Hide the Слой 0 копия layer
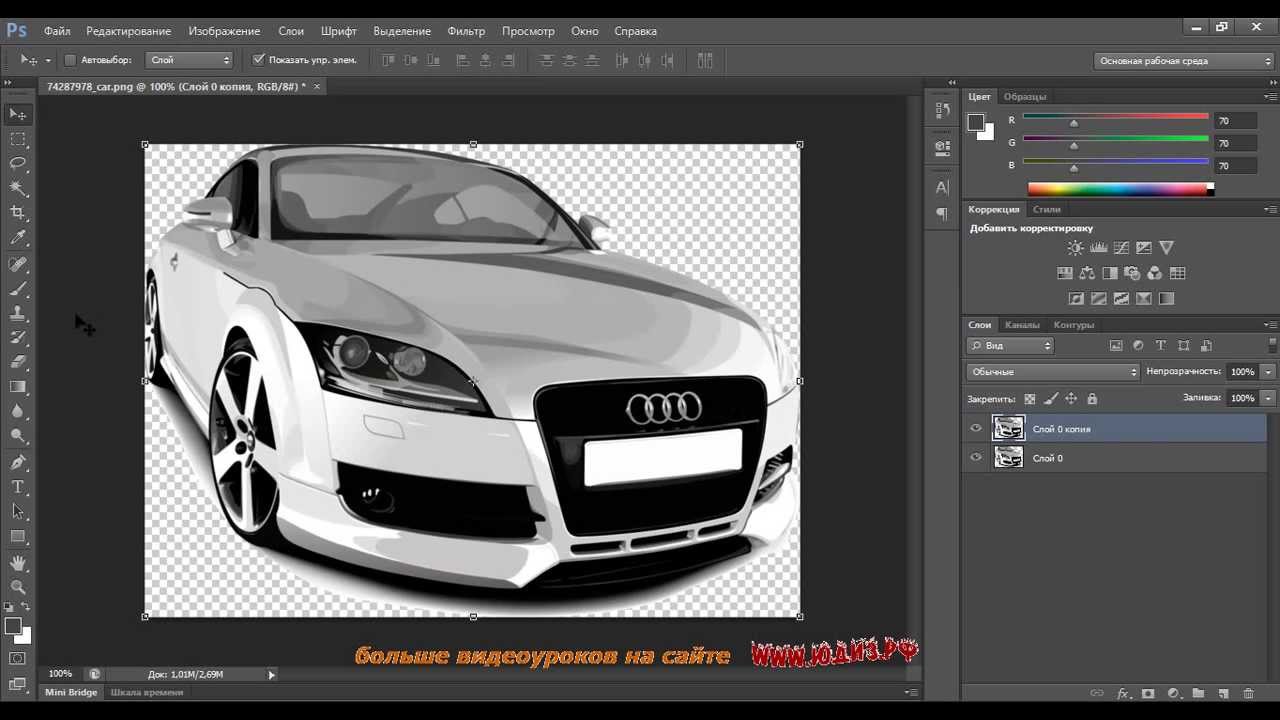The image size is (1280, 720). 976,429
